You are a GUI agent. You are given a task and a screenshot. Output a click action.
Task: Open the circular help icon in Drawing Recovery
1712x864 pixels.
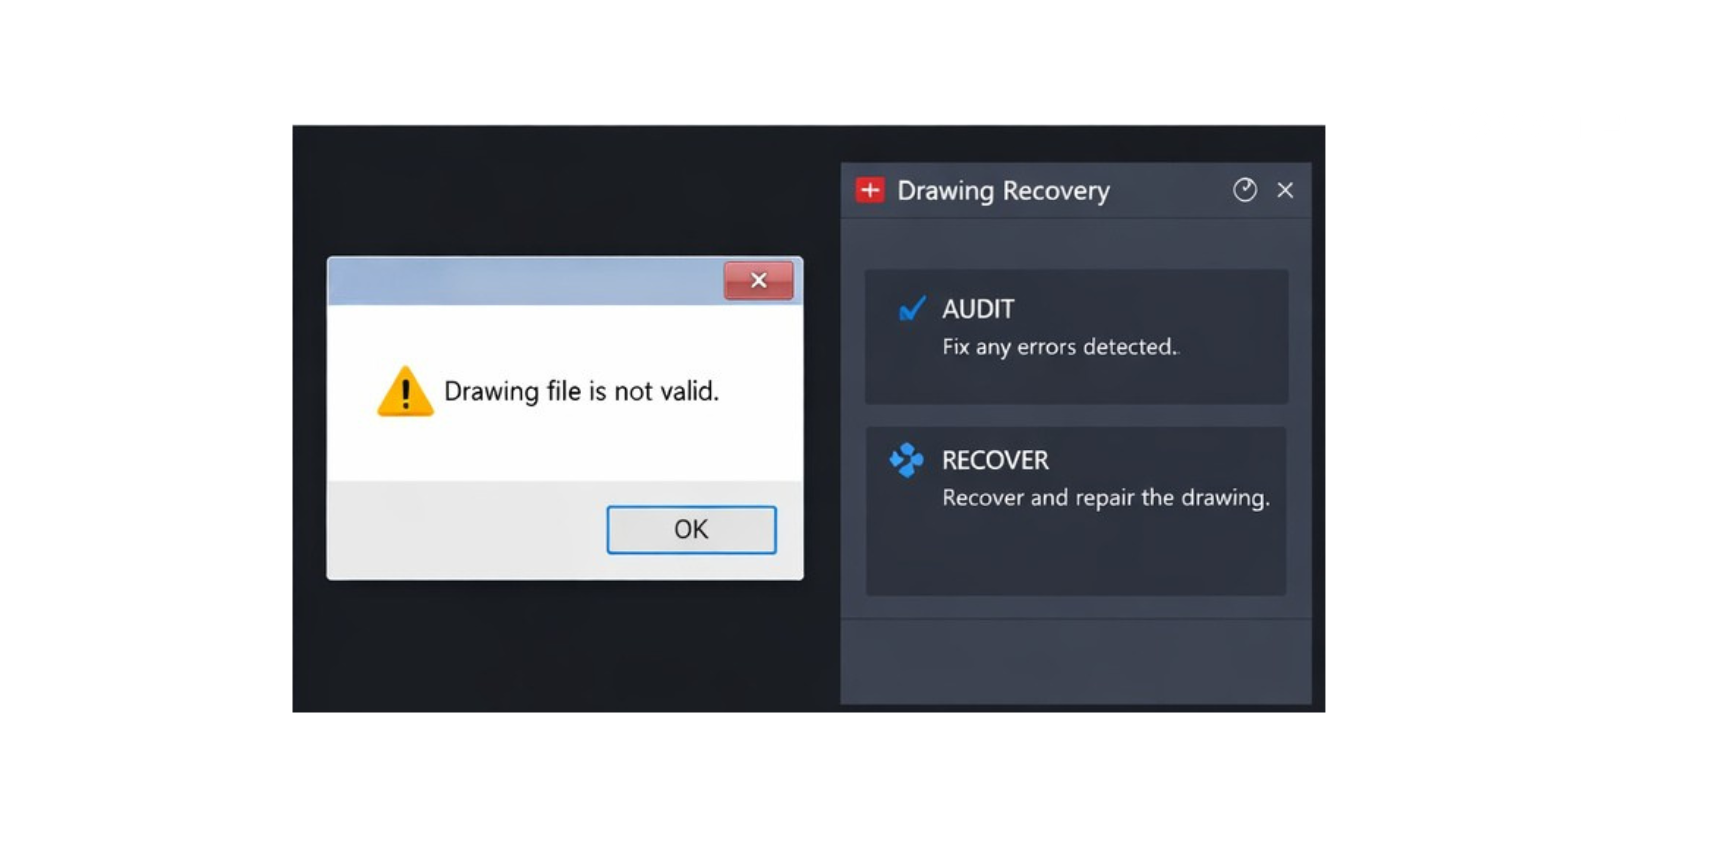[1244, 190]
